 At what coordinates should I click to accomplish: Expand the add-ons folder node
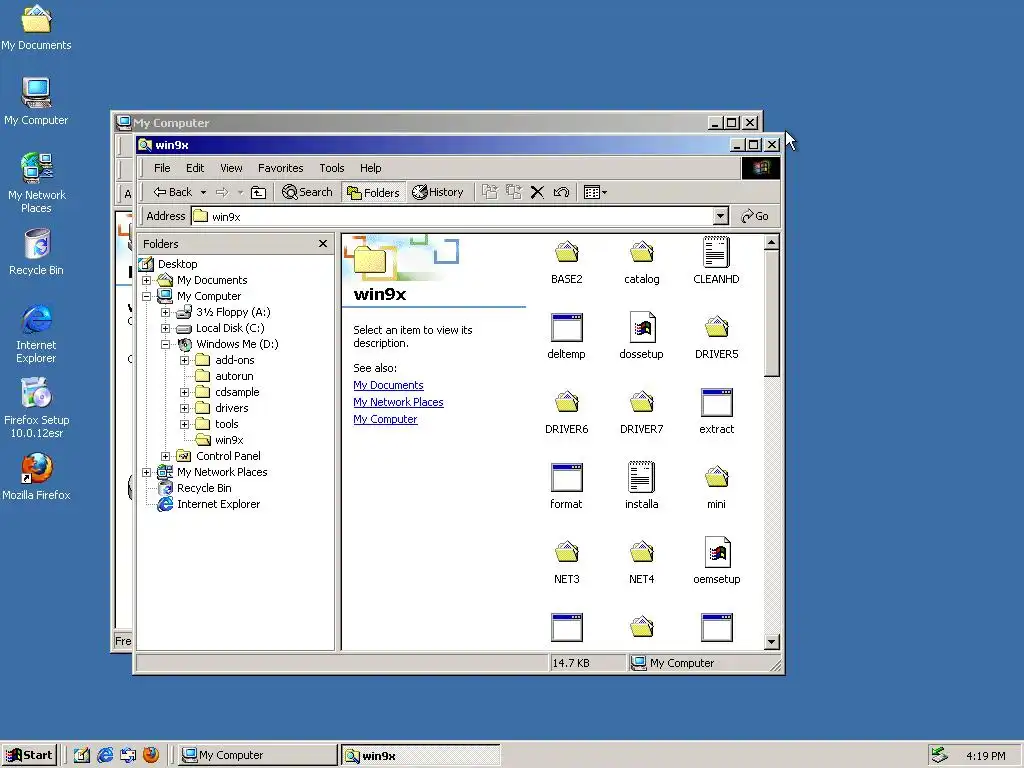184,360
